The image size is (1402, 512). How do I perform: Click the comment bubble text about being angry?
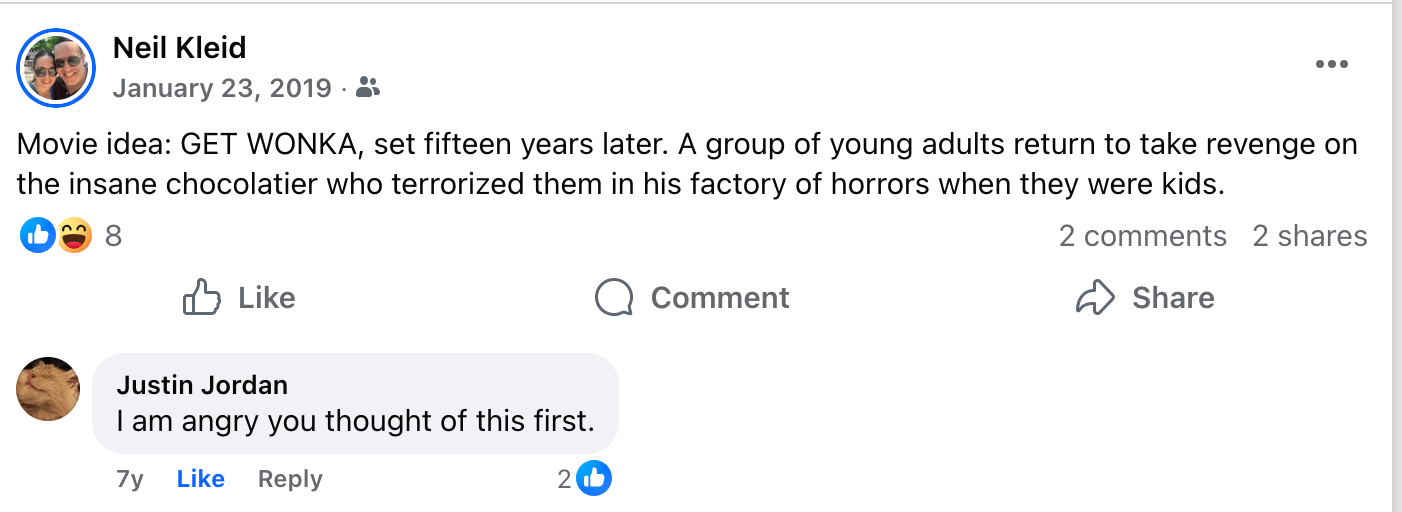(x=355, y=421)
